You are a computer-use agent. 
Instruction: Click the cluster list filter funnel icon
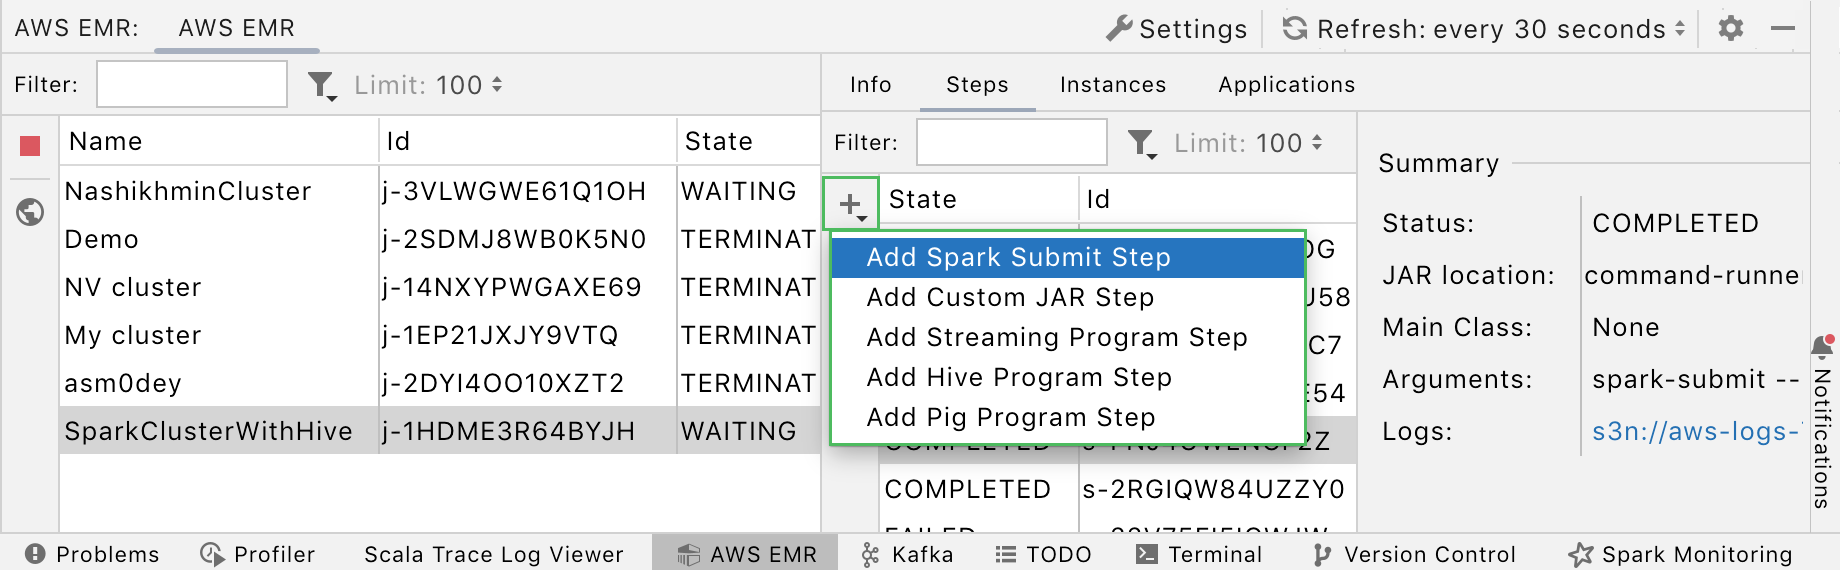tap(322, 86)
